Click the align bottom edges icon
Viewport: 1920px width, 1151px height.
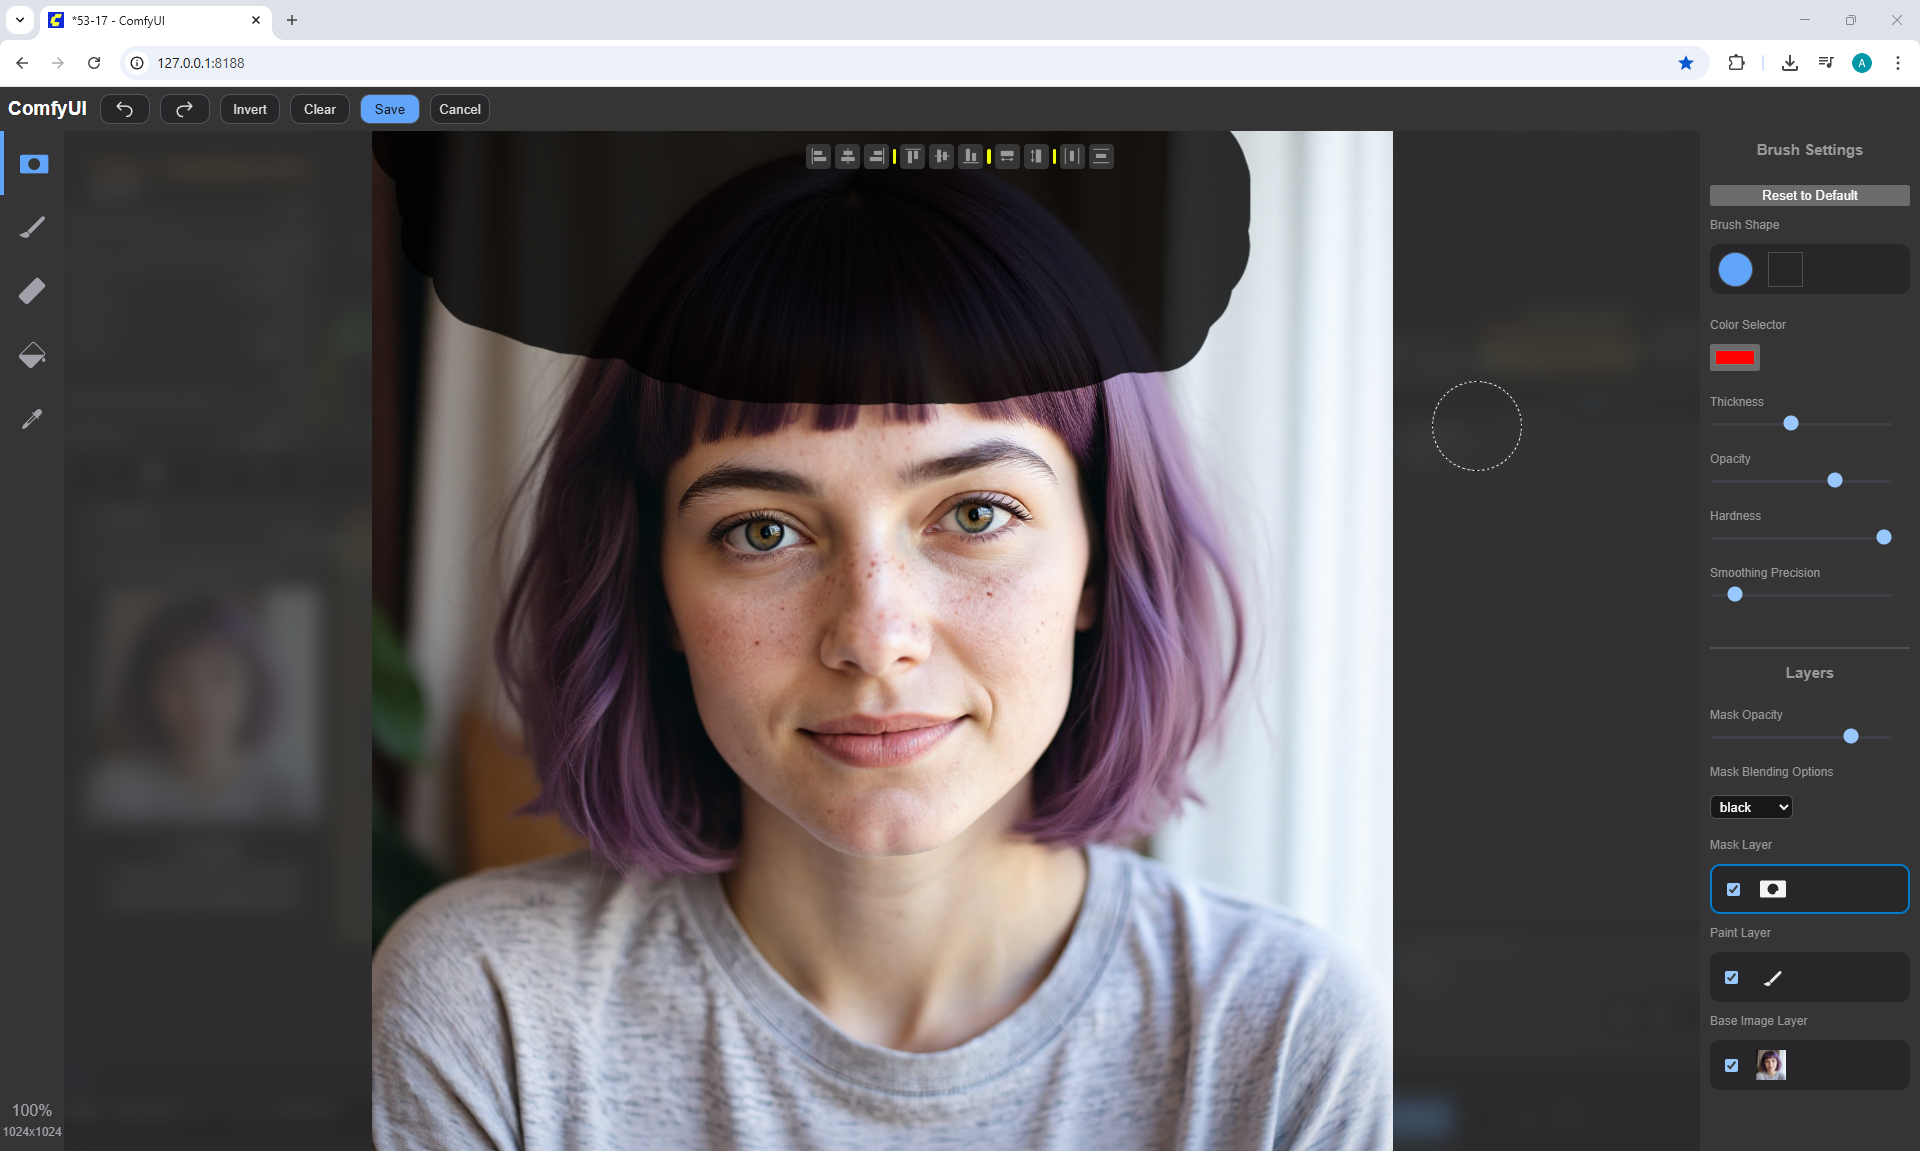tap(970, 156)
